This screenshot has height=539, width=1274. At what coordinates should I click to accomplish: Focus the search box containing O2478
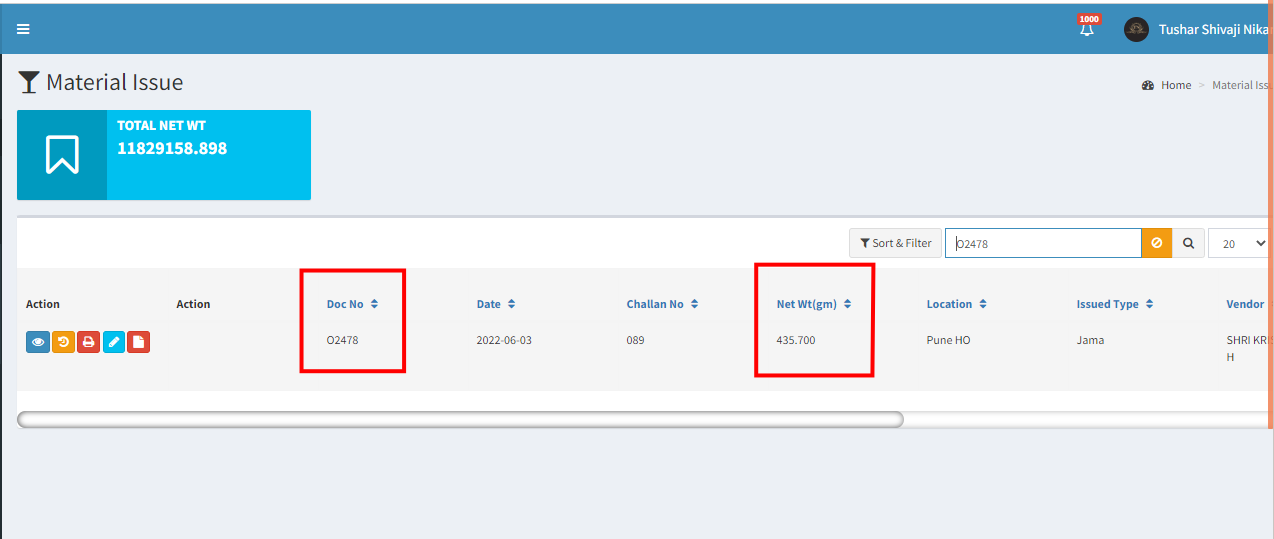click(1043, 243)
